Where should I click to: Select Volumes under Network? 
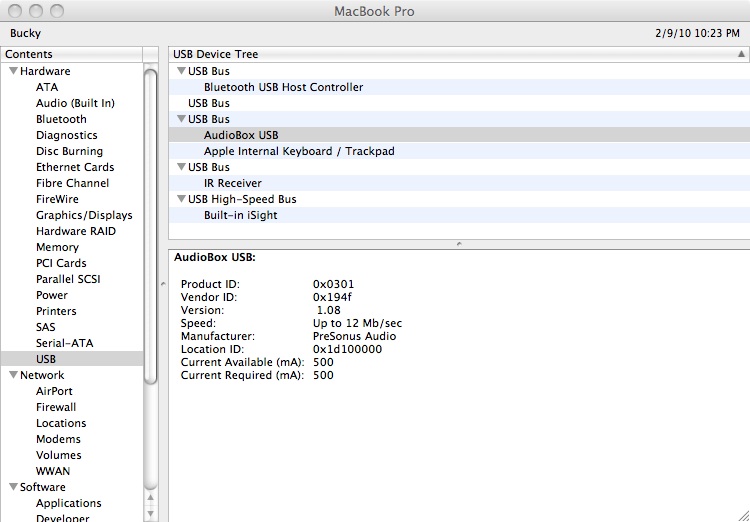58,455
